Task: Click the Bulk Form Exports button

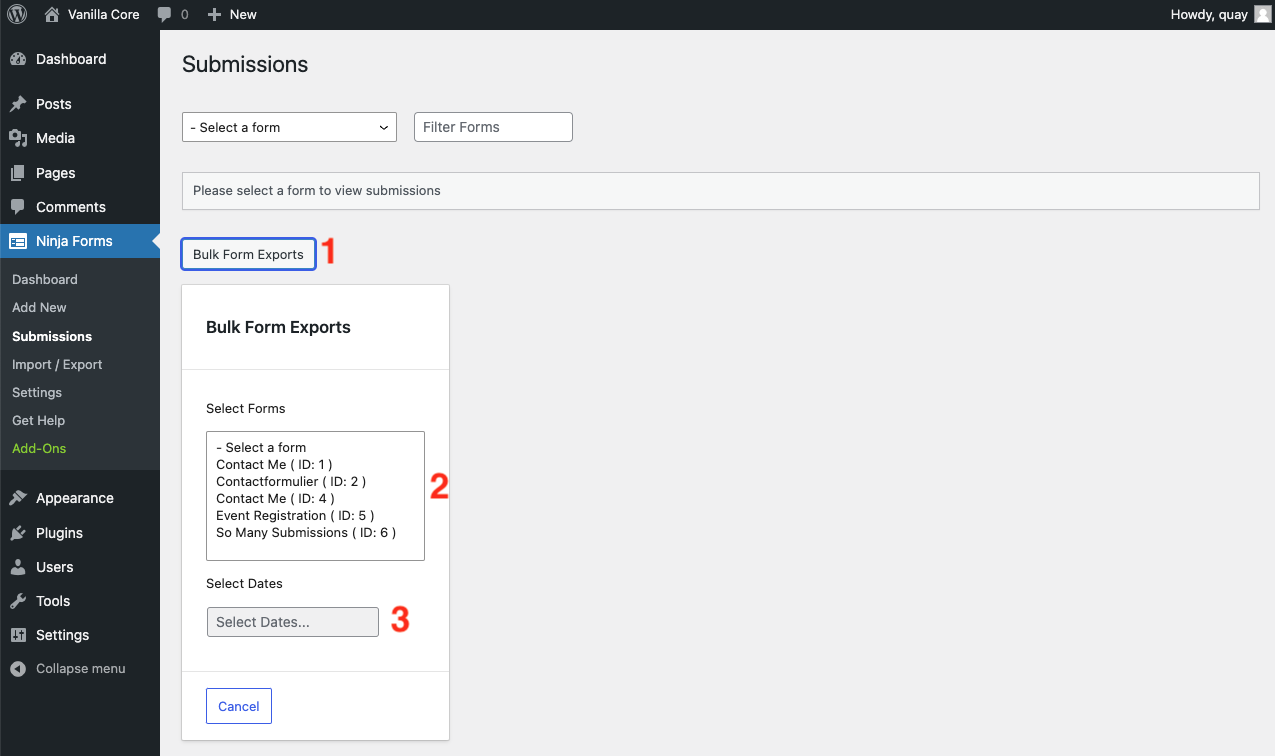Action: pos(248,254)
